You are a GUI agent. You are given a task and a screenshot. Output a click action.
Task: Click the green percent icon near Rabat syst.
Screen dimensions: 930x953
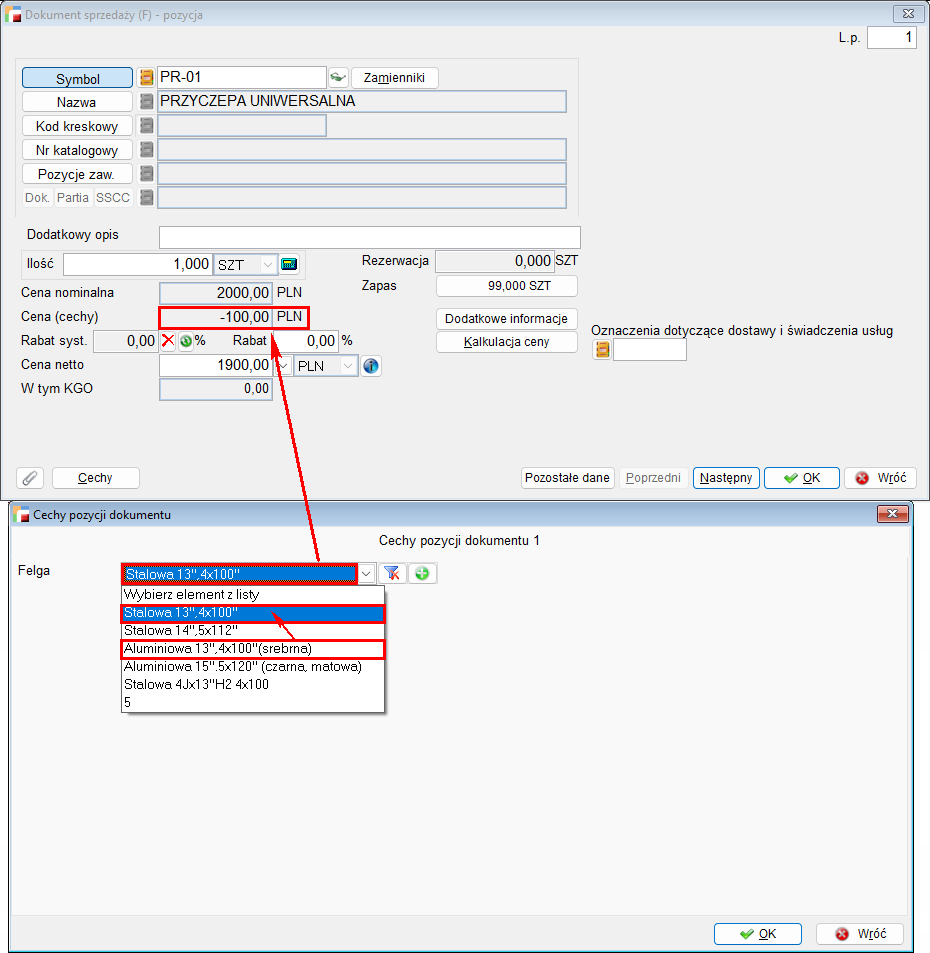pos(186,341)
